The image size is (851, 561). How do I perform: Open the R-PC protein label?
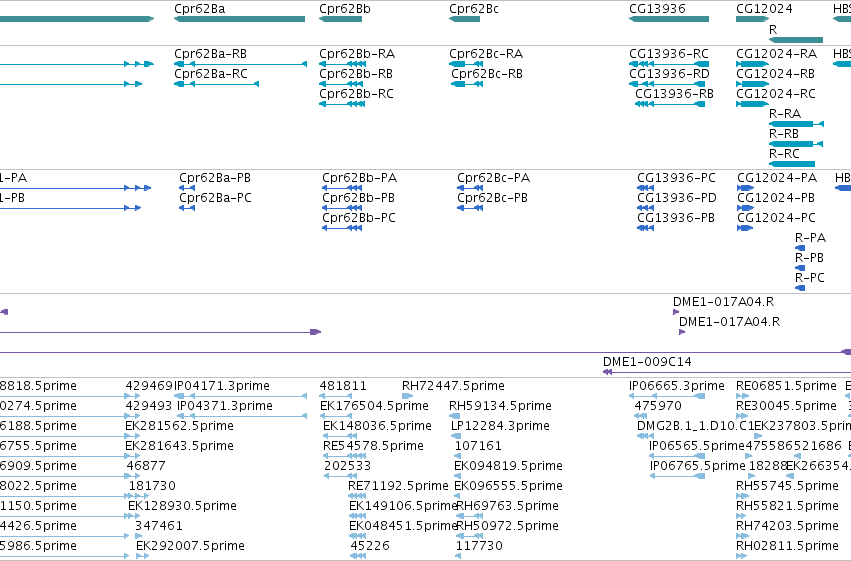(810, 278)
